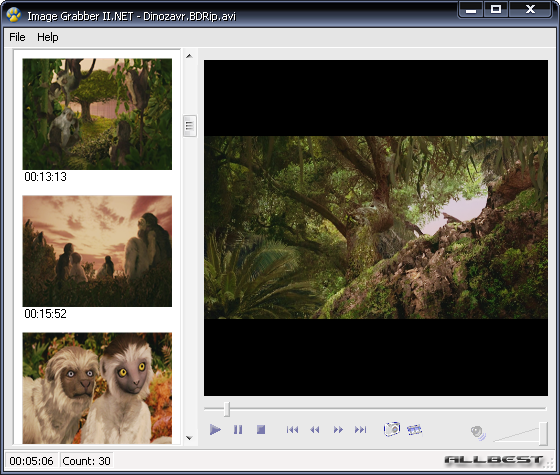The height and width of the screenshot is (475, 560).
Task: Click the thumbnail list scroll-down arrow
Action: [x=189, y=438]
